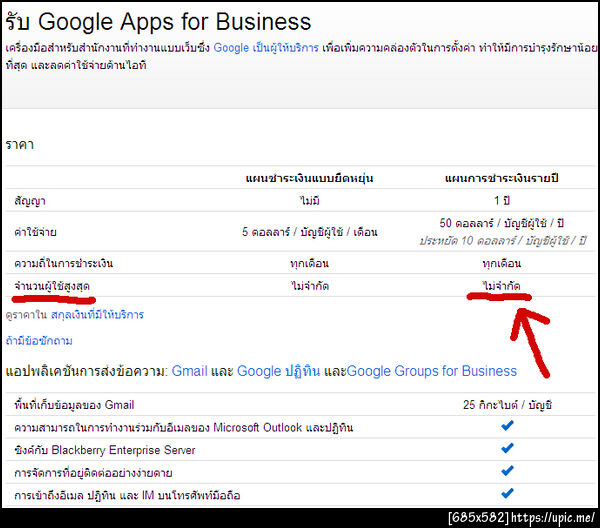
Task: Click the checkmark for contact management row
Action: [507, 471]
